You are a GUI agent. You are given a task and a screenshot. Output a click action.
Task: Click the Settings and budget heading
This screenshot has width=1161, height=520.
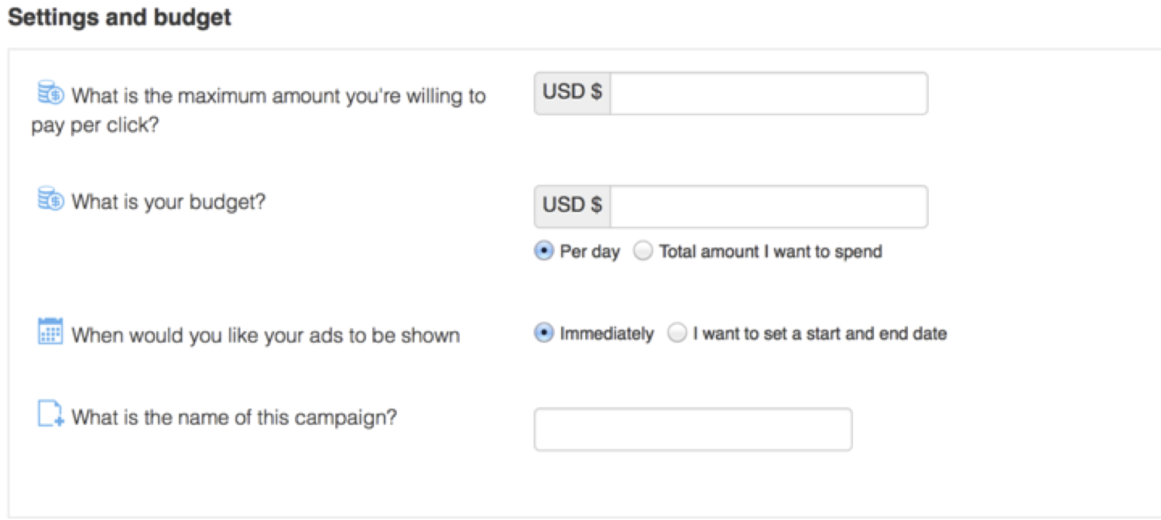[x=120, y=18]
